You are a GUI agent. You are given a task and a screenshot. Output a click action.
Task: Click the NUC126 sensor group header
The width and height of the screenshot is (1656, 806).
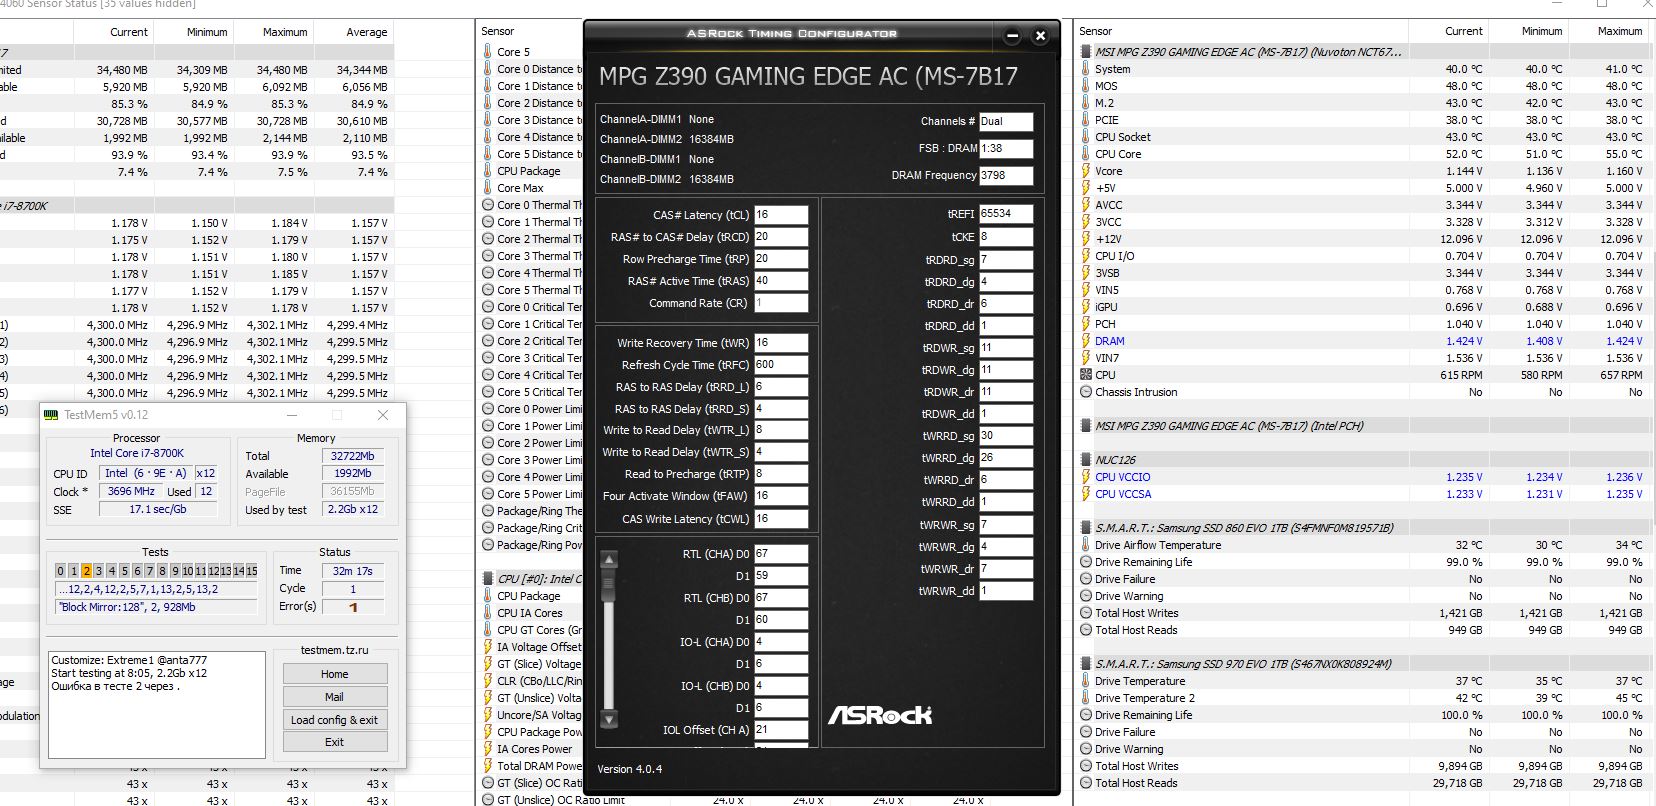pyautogui.click(x=1115, y=460)
